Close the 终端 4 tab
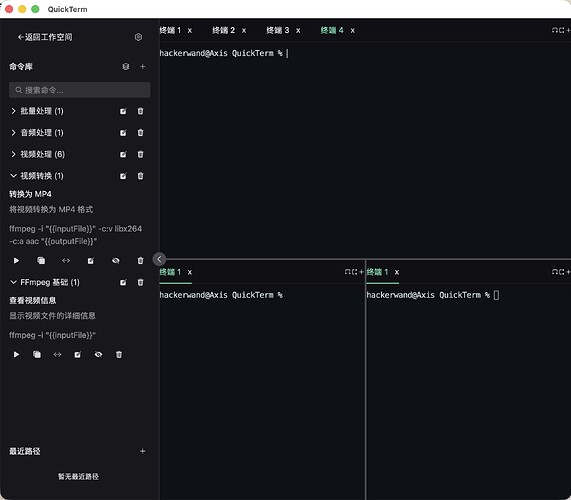The image size is (571, 500). (x=353, y=31)
